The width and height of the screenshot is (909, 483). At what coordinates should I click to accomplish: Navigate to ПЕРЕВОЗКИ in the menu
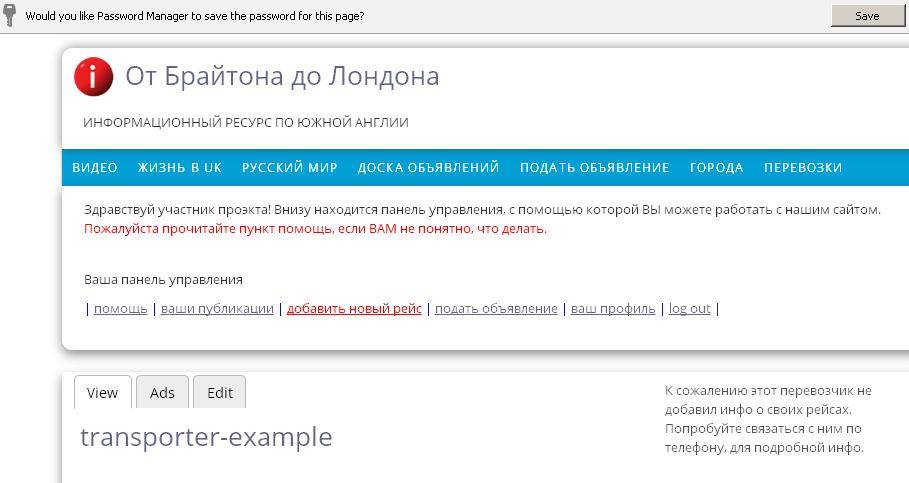click(803, 168)
